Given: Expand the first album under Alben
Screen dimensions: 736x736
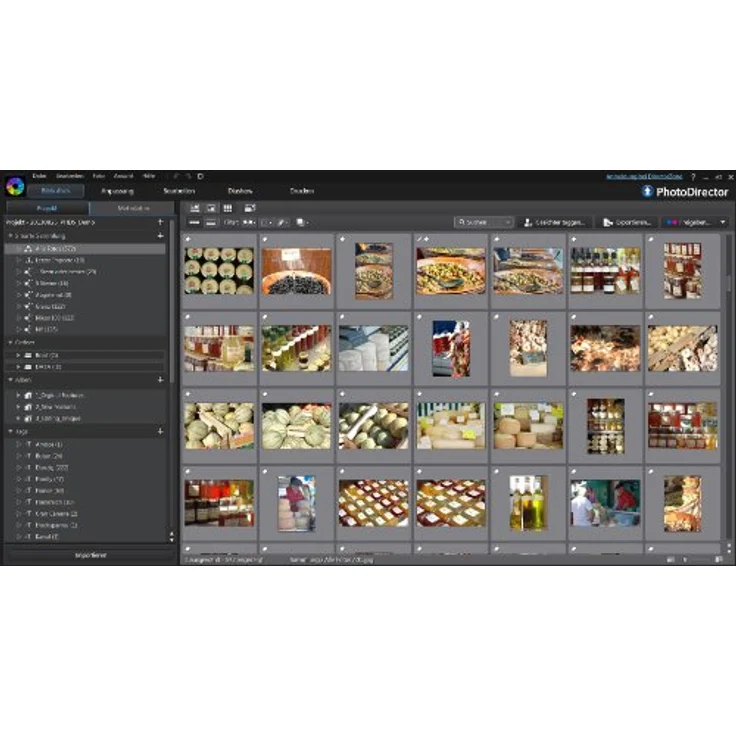Looking at the screenshot, I should point(18,395).
